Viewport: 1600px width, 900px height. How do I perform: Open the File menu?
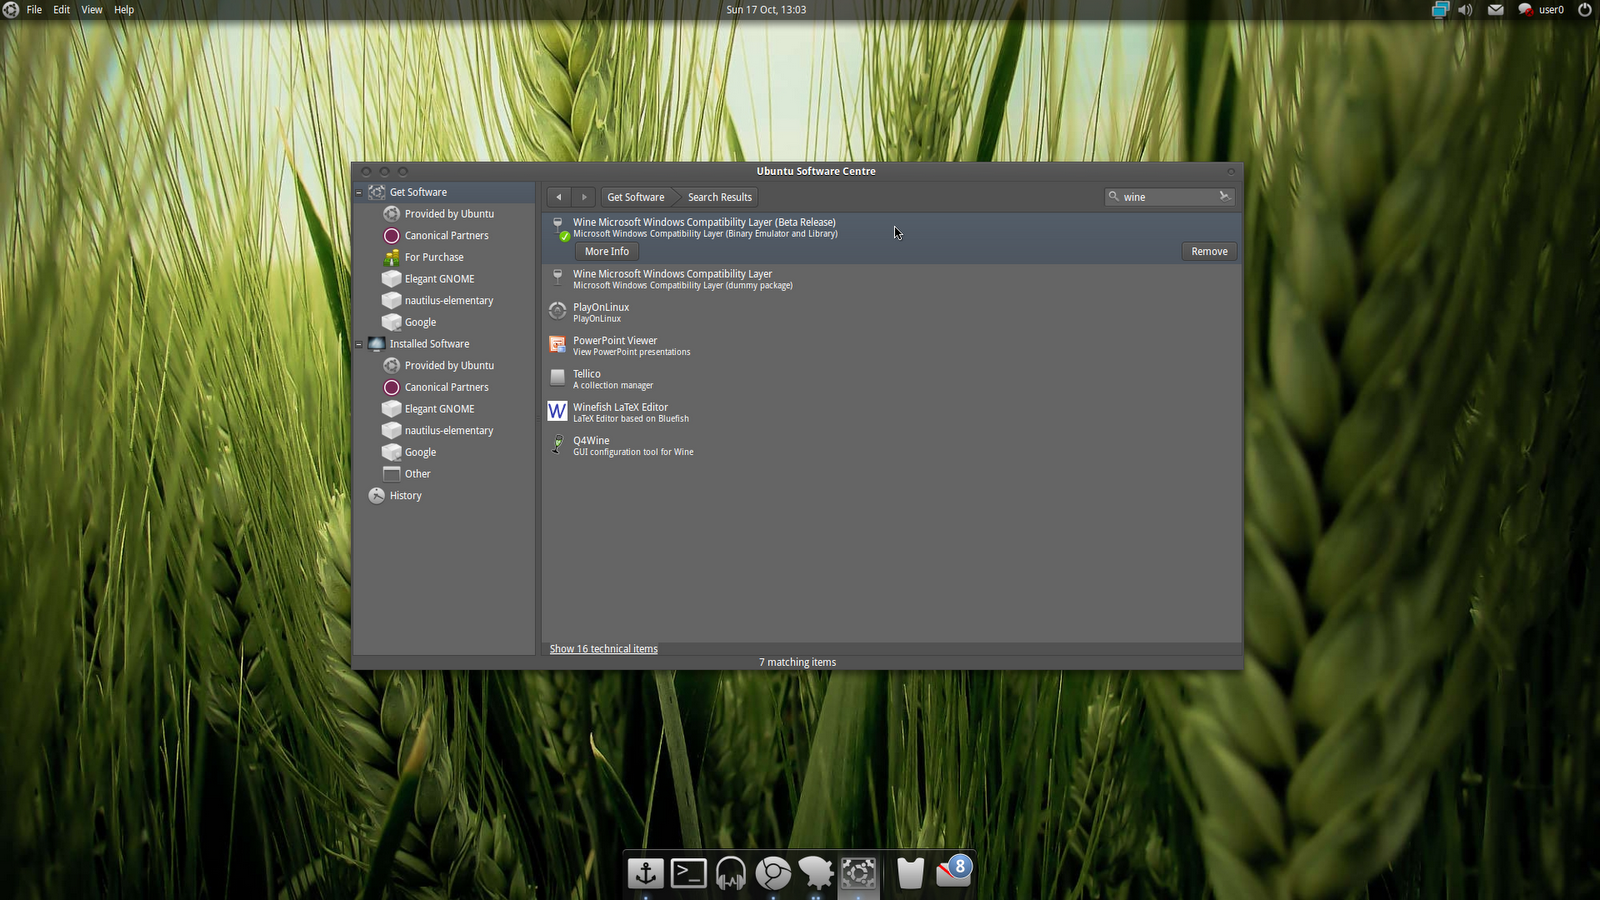pos(34,10)
